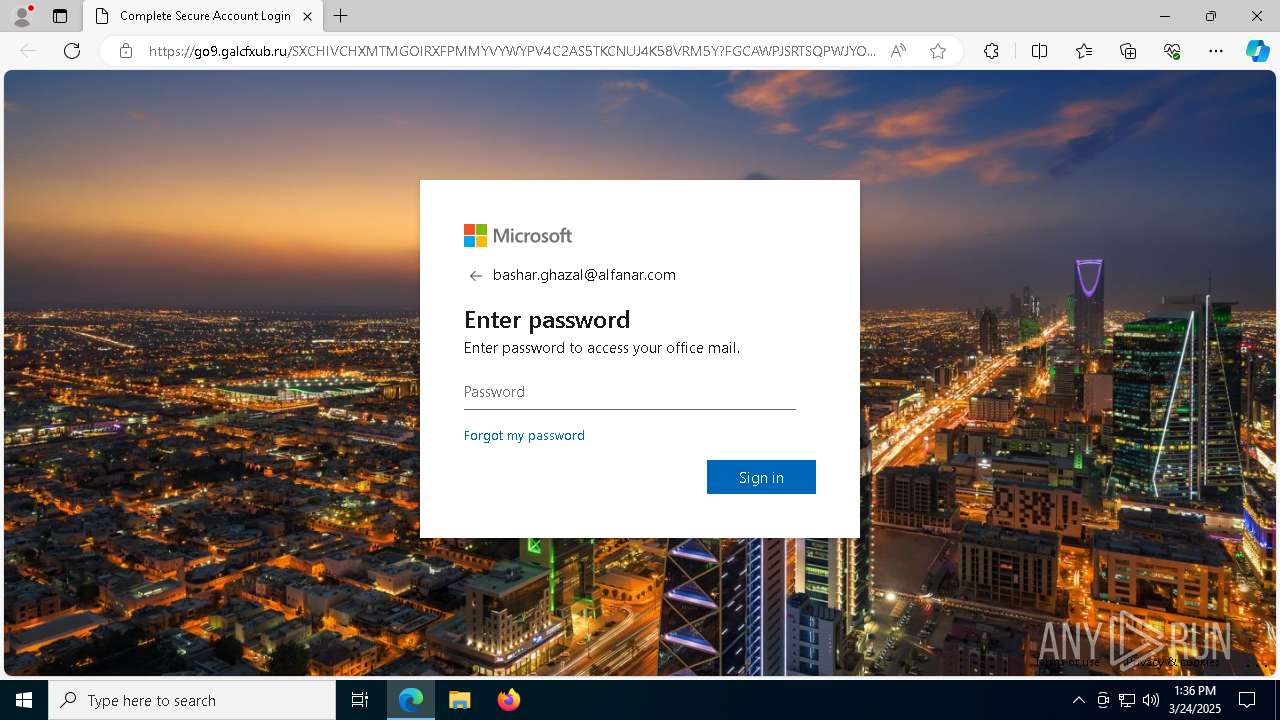Open Collections
The height and width of the screenshot is (720, 1280).
(1128, 51)
